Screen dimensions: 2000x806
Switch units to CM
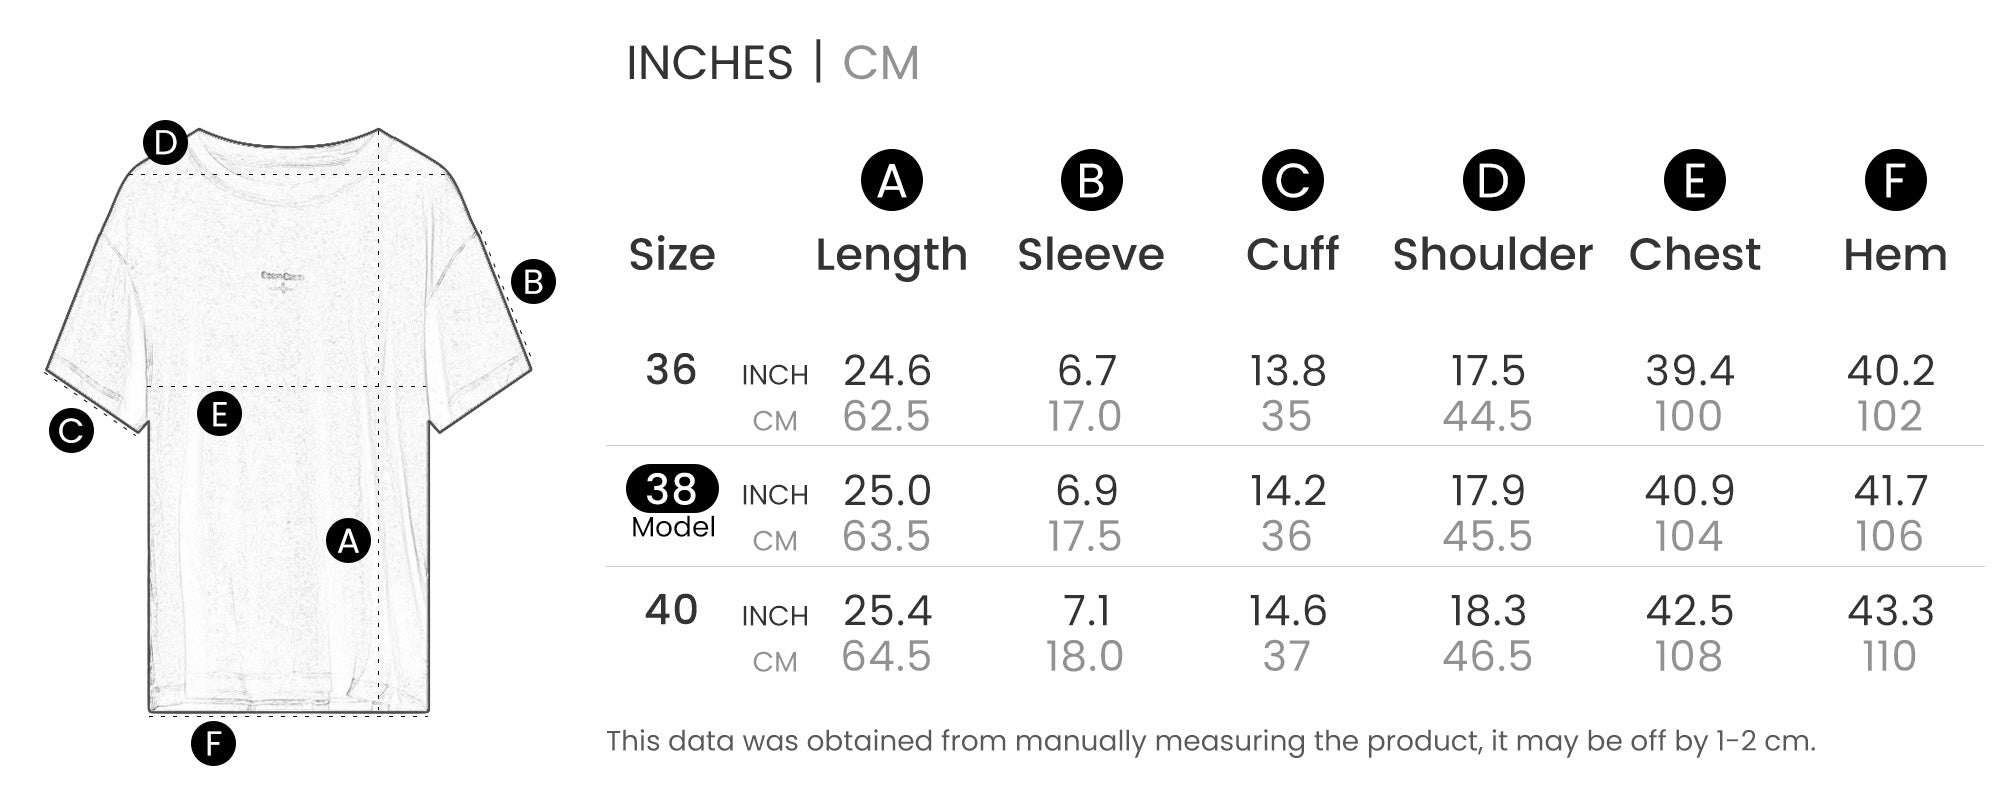click(880, 63)
